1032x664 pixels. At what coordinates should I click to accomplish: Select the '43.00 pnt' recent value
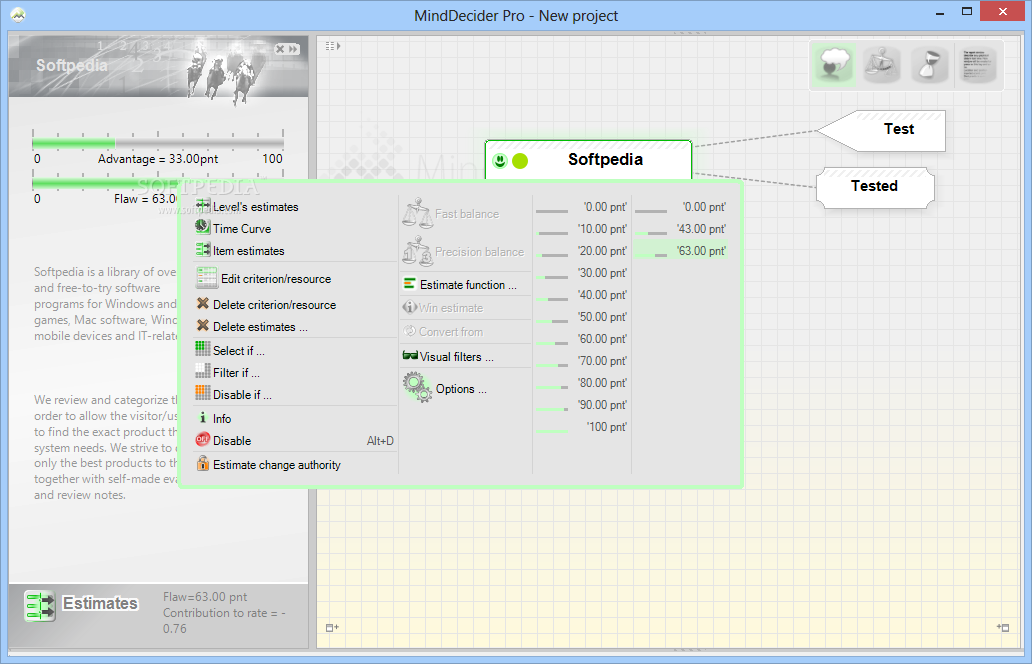[681, 228]
